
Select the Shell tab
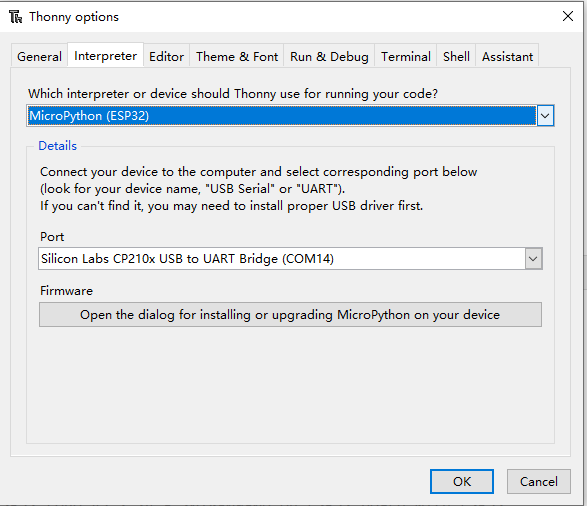456,57
